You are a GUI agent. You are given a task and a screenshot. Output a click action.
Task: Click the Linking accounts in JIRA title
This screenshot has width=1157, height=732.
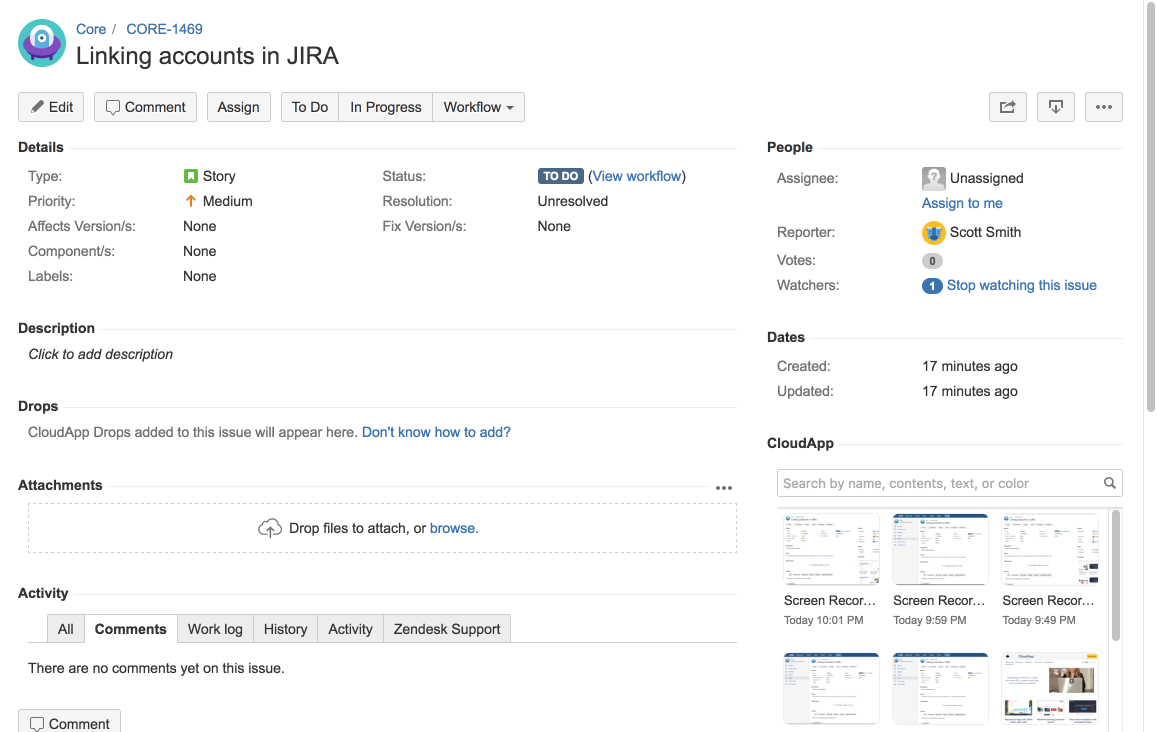coord(207,55)
